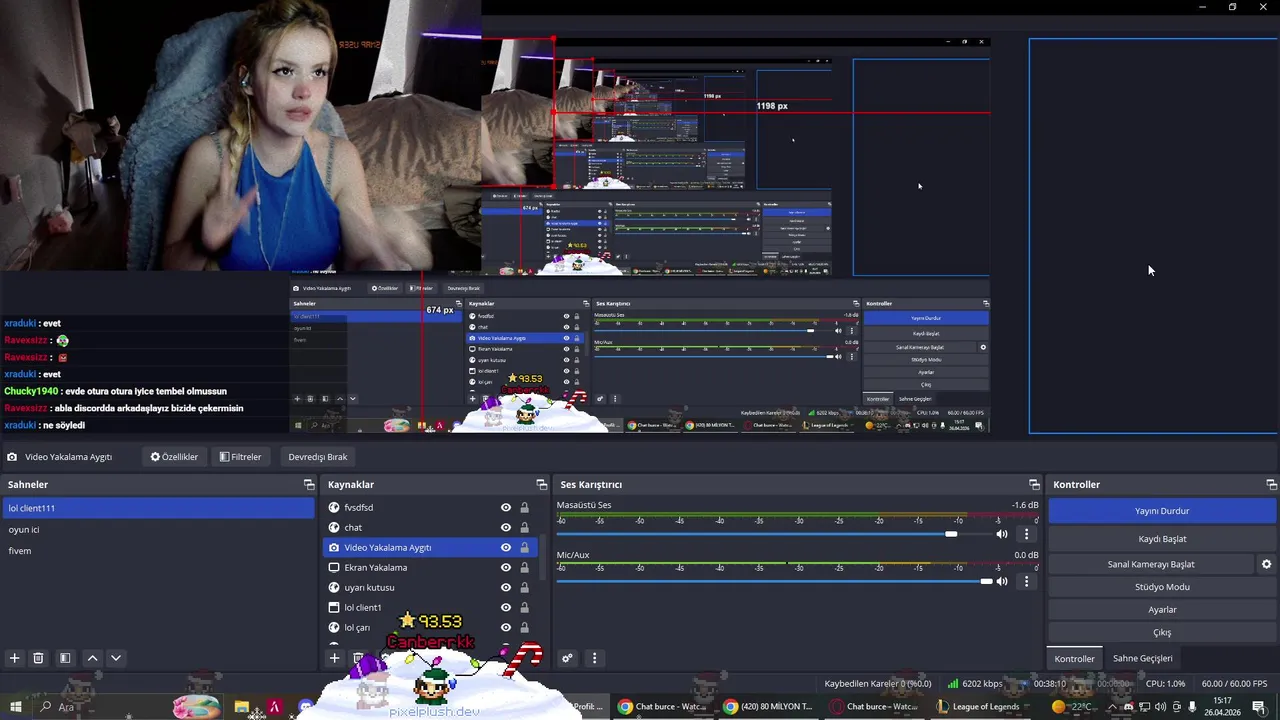The height and width of the screenshot is (720, 1280).
Task: Move scene up with arrow icon
Action: coord(92,658)
